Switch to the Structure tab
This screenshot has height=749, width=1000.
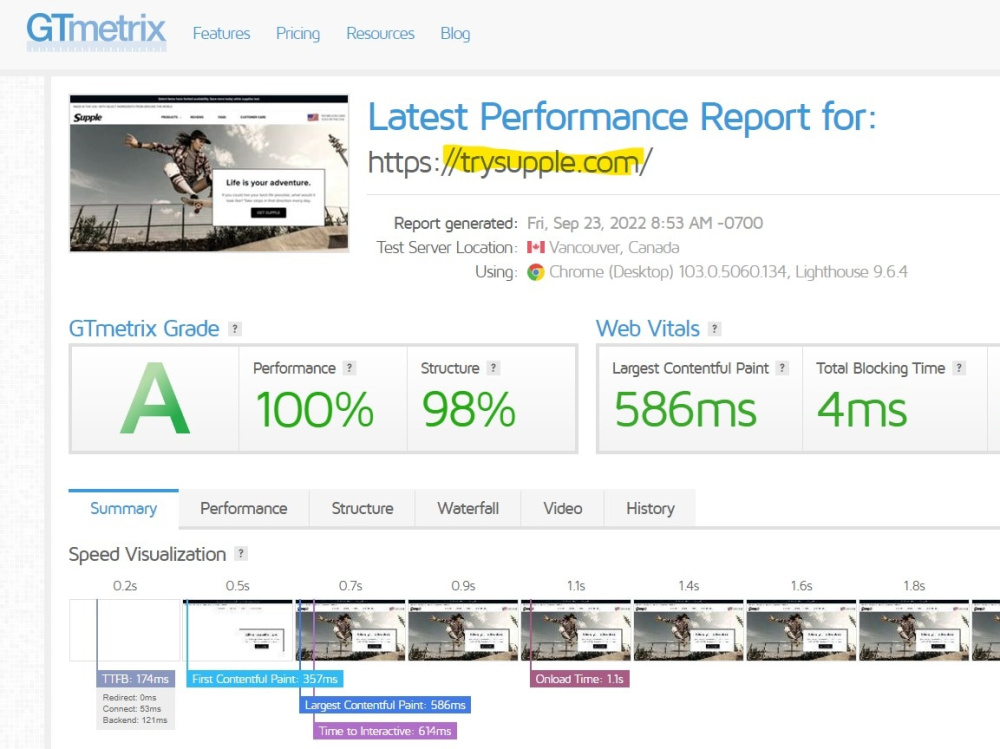click(x=362, y=508)
